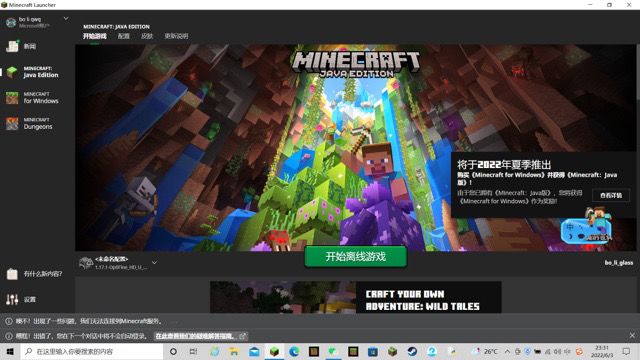640x360 pixels.
Task: Dismiss the bottom notification with X
Action: pyautogui.click(x=632, y=336)
